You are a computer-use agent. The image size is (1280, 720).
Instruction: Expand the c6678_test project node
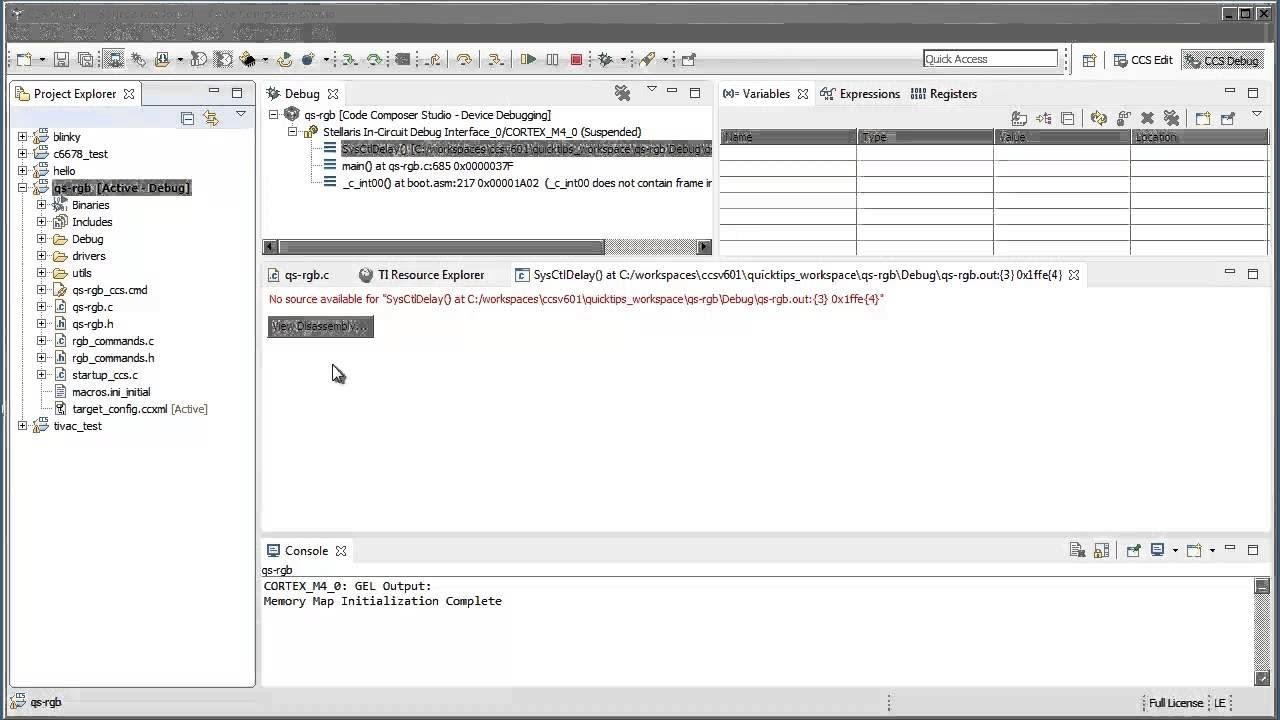pos(22,154)
